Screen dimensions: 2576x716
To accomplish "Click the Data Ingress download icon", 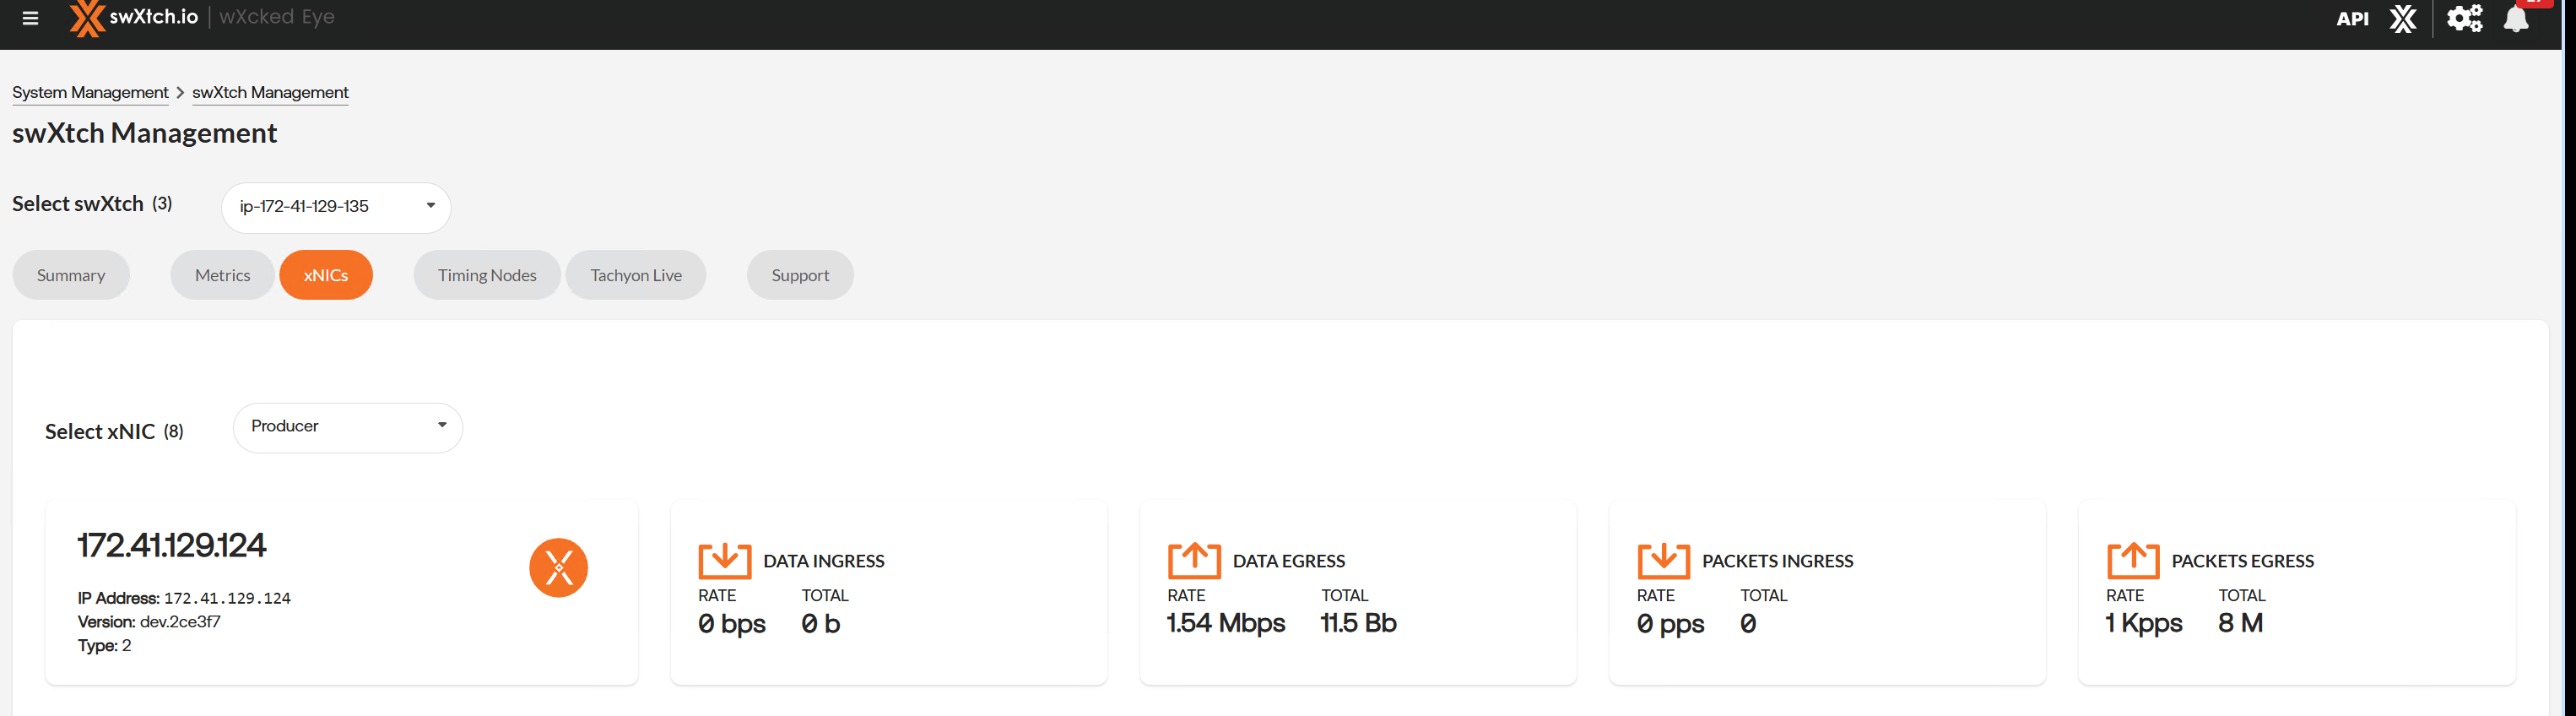I will (724, 561).
